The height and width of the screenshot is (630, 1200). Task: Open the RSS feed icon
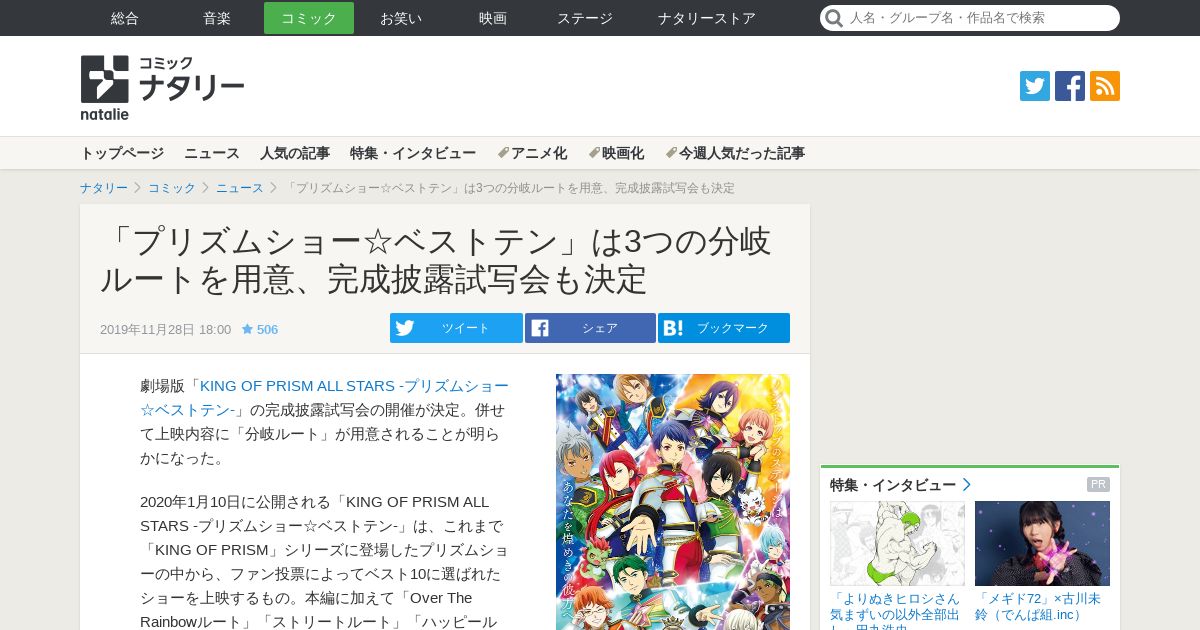pyautogui.click(x=1105, y=86)
